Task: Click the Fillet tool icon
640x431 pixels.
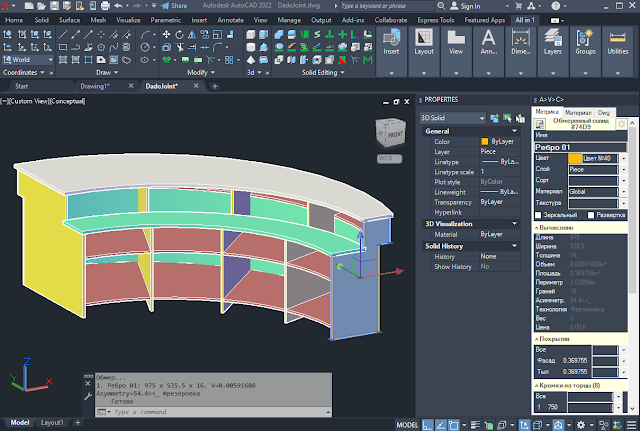Action: coord(218,47)
